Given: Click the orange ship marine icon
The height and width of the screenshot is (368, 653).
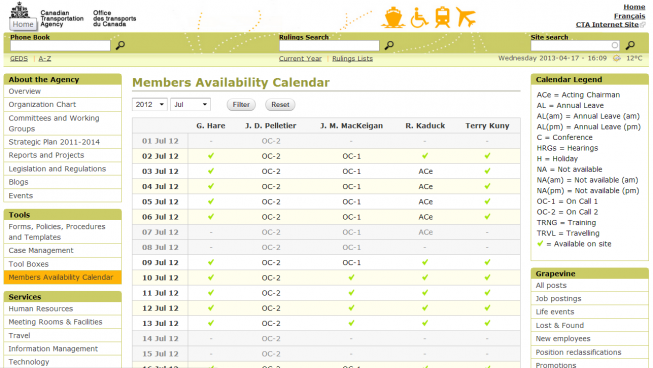Looking at the screenshot, I should tap(393, 17).
